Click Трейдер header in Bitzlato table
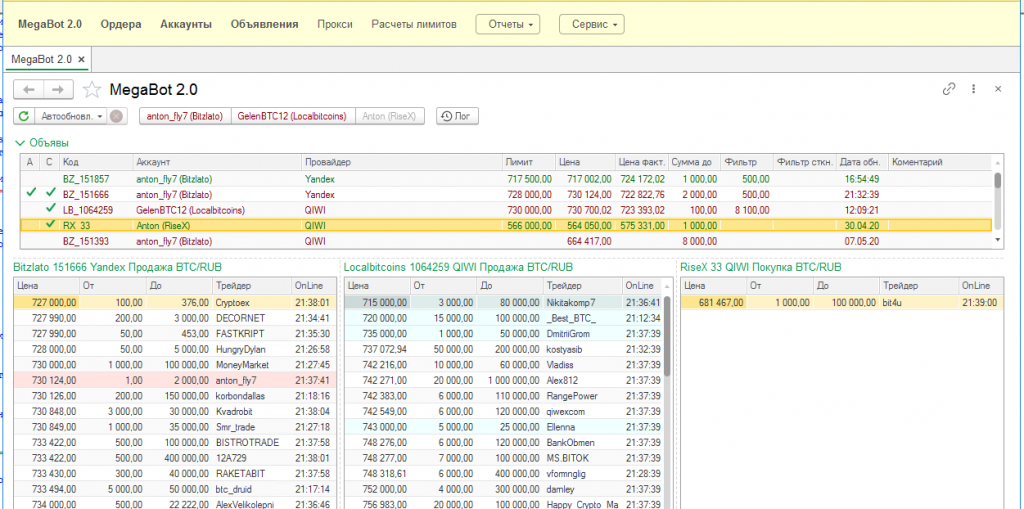Image resolution: width=1024 pixels, height=509 pixels. pyautogui.click(x=252, y=286)
